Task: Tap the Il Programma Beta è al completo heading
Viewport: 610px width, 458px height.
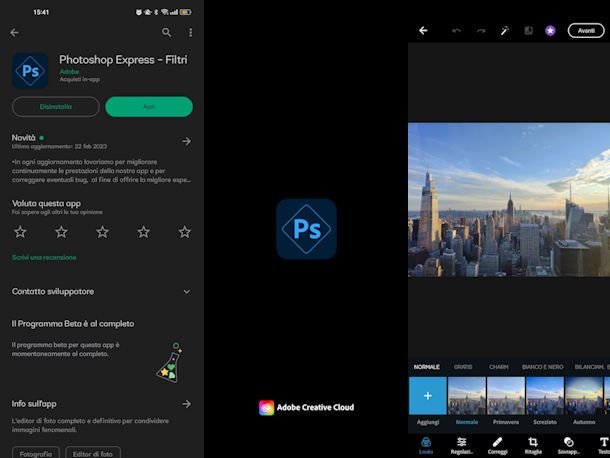Action: pyautogui.click(x=73, y=324)
